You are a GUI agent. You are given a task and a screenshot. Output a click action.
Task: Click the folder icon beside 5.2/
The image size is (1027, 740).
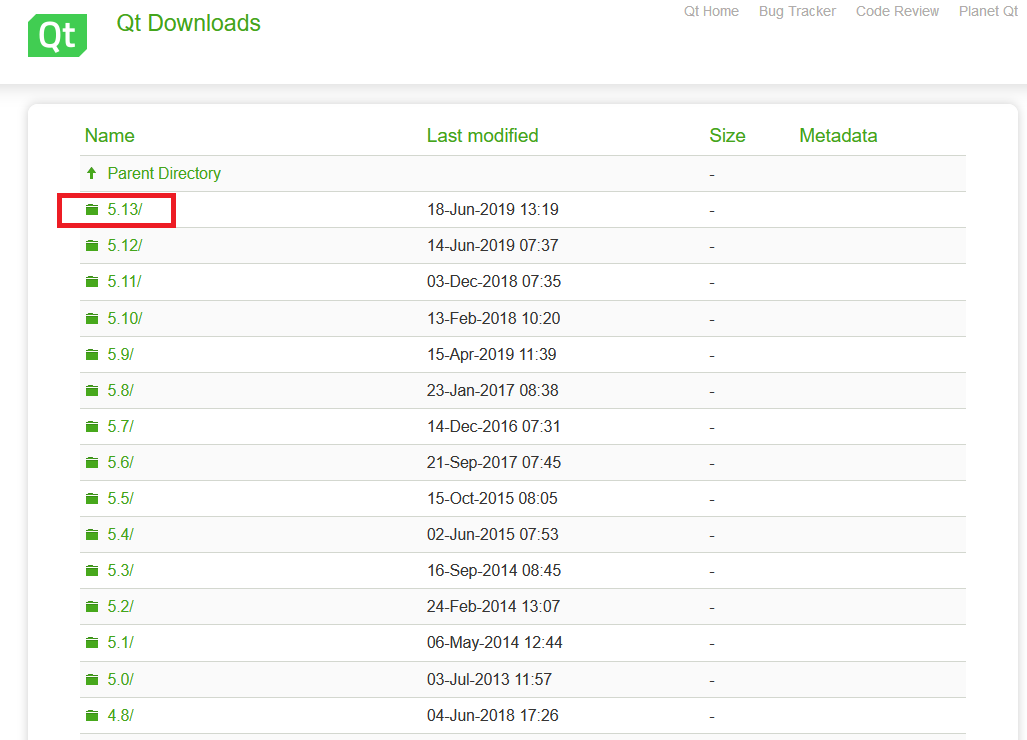click(92, 606)
